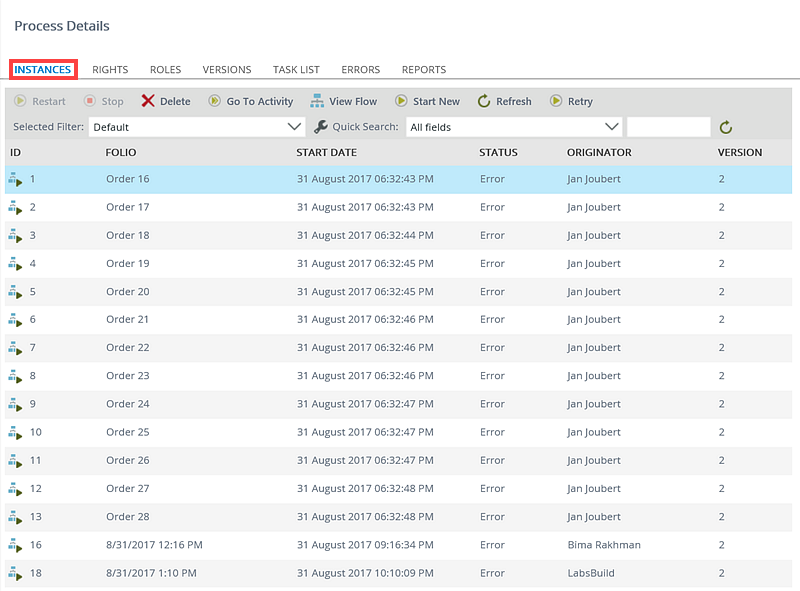Click the instance icon for Order 17

coord(15,208)
